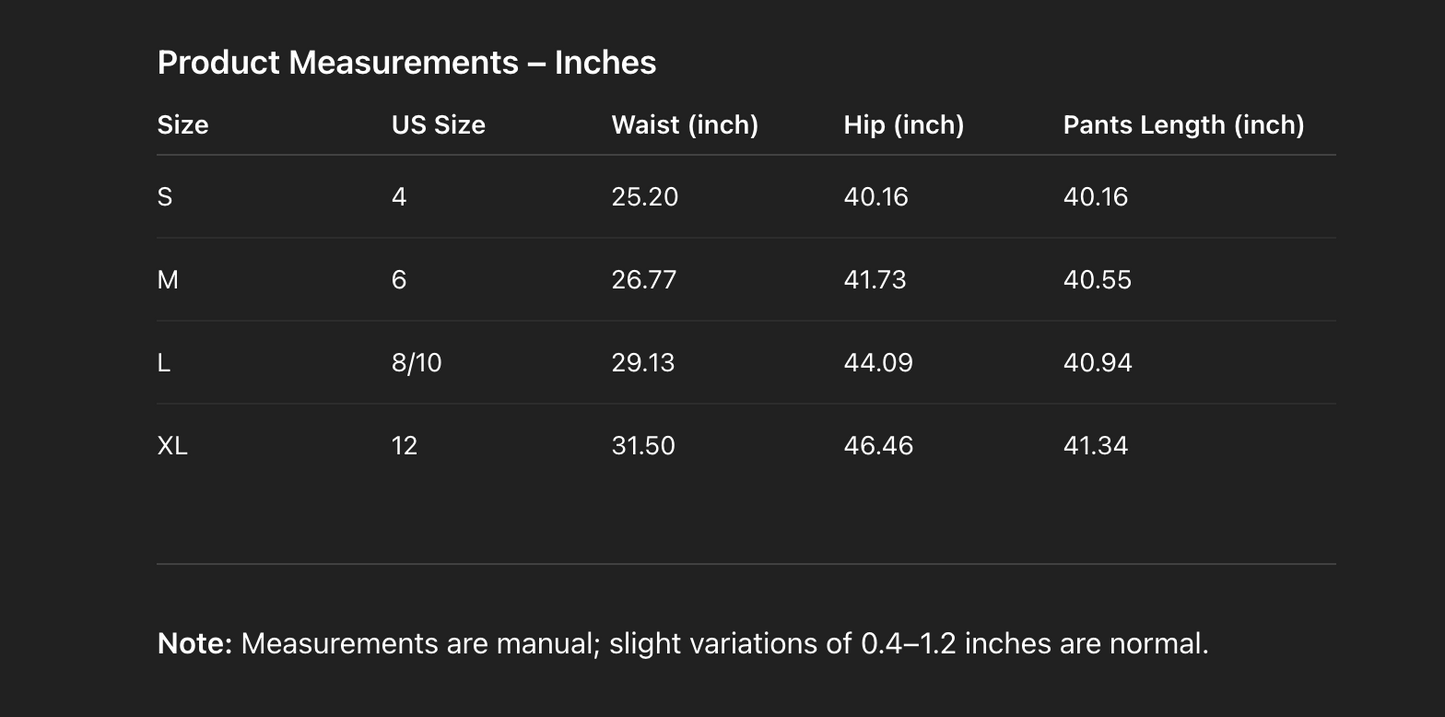Select the S size row label
The image size is (1445, 717).
click(165, 197)
